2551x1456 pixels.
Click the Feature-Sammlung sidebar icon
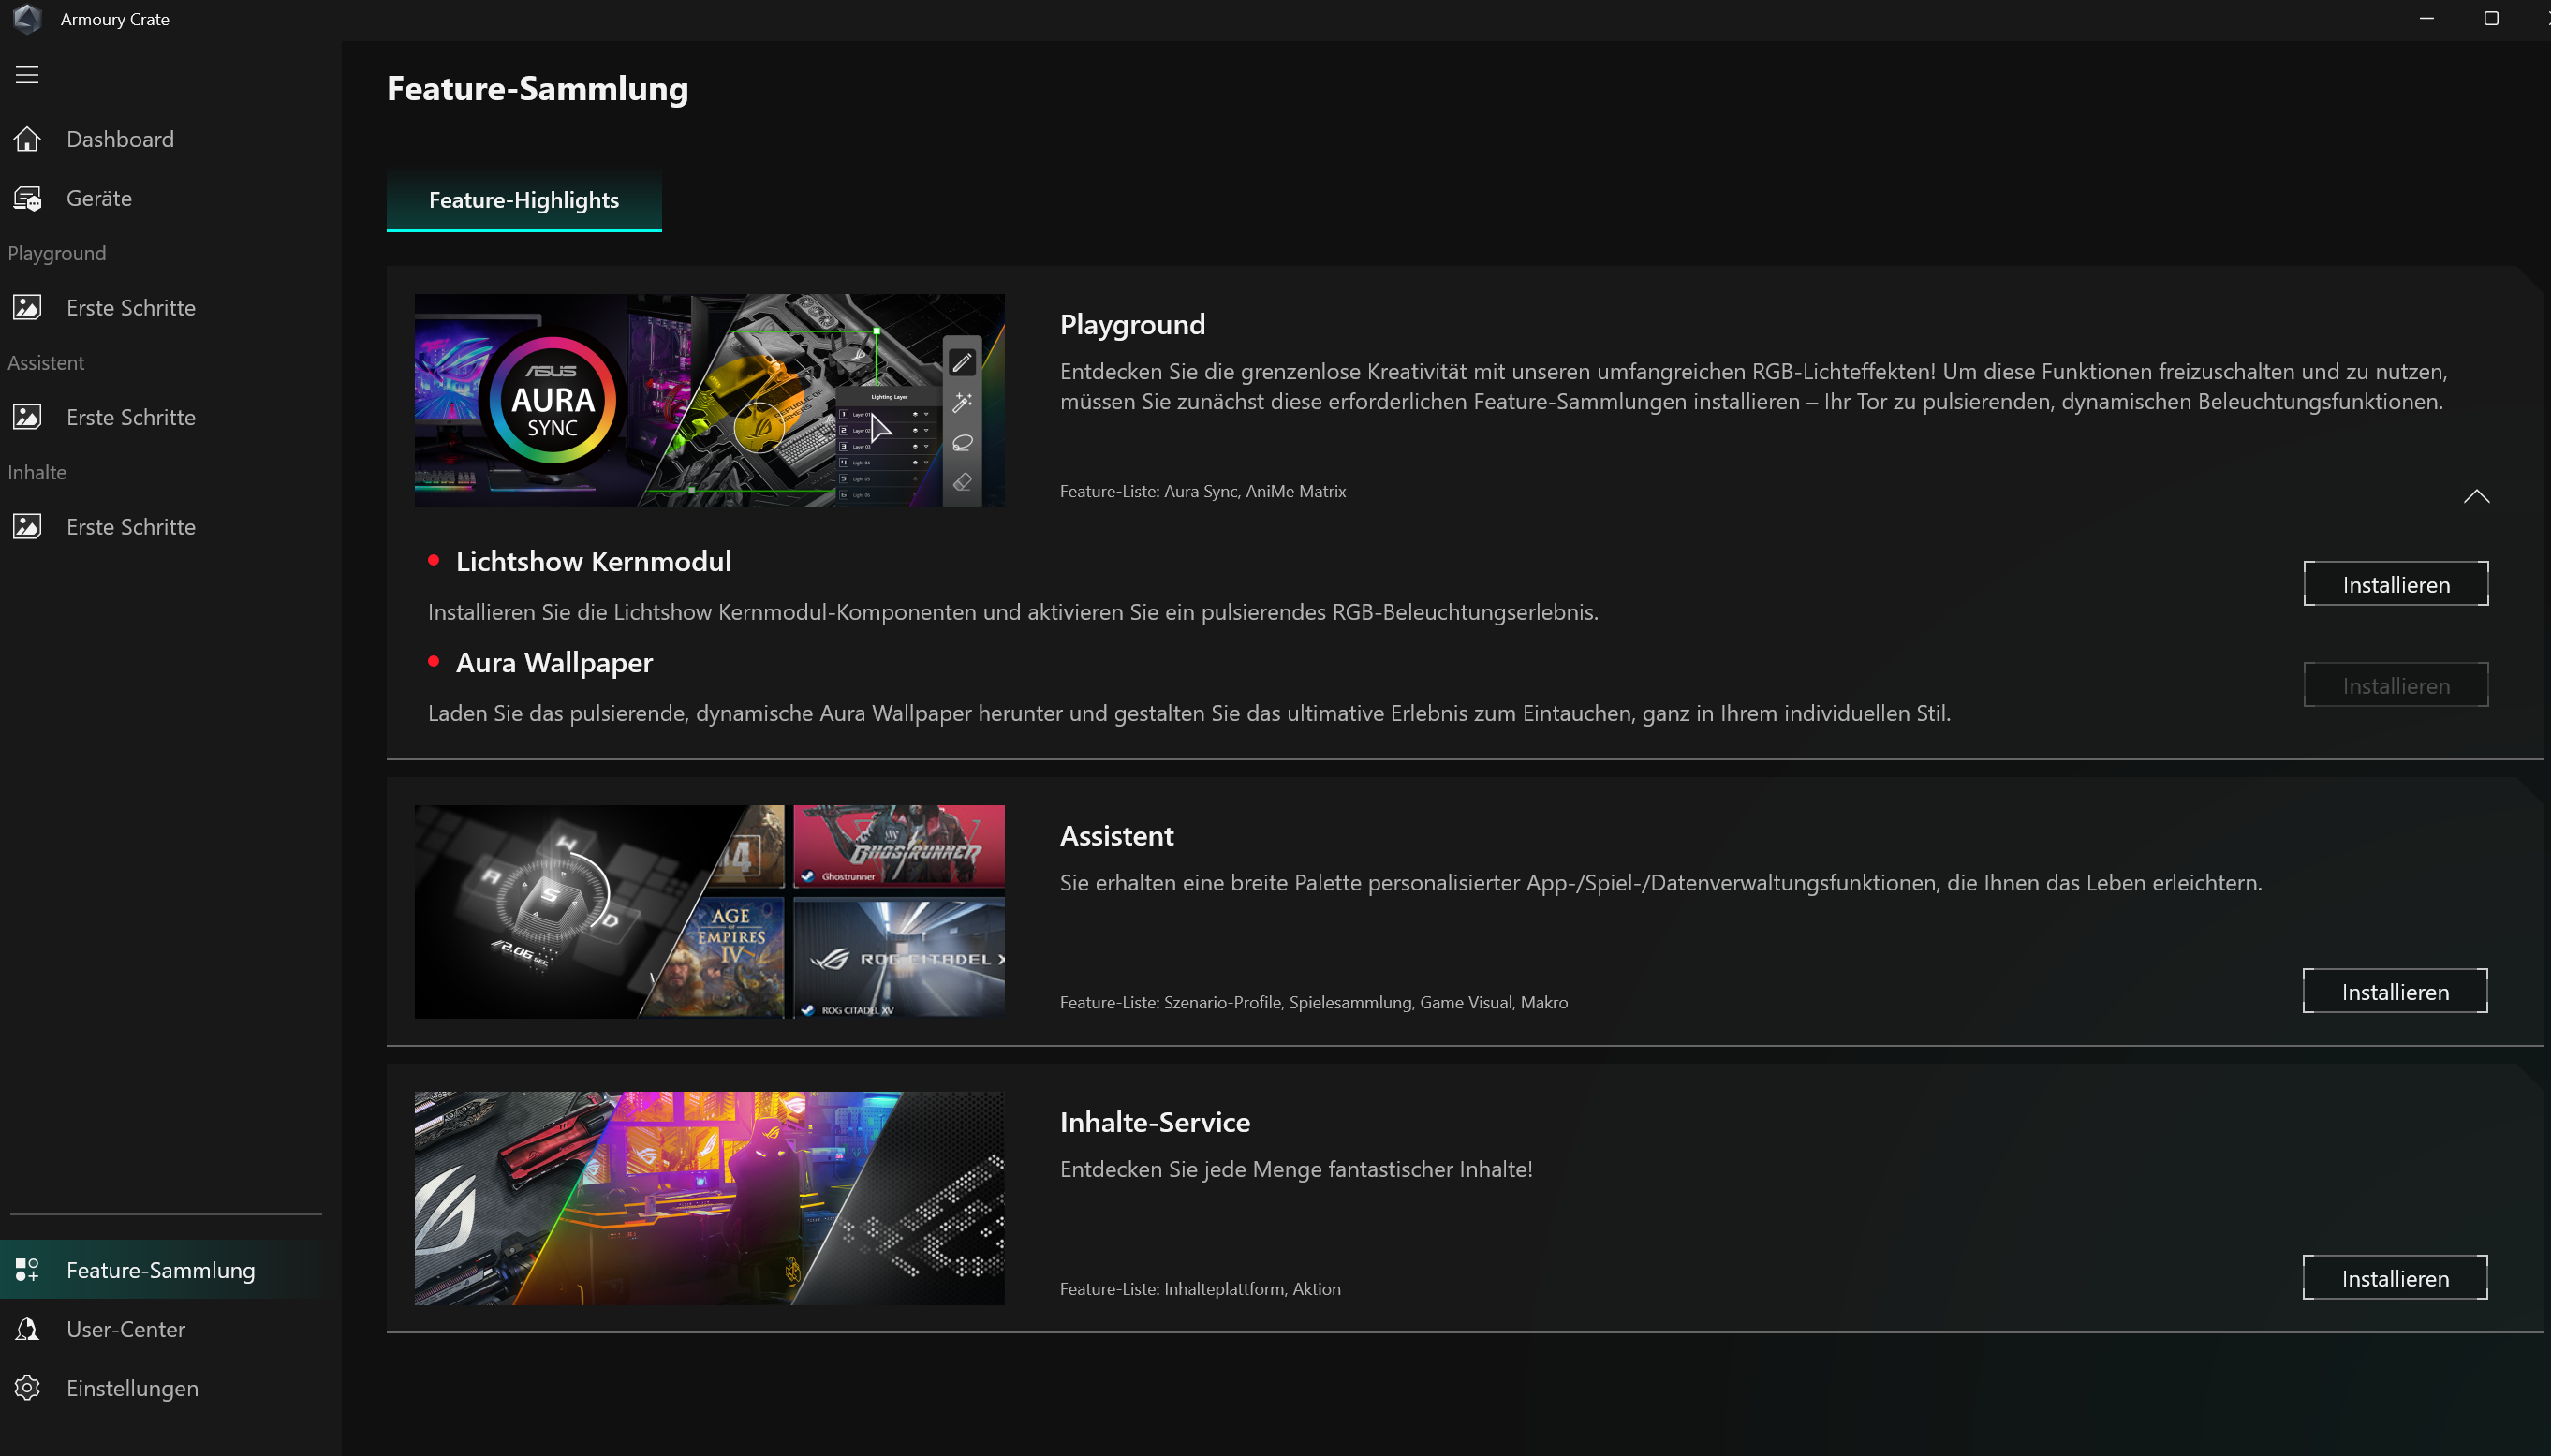(27, 1270)
